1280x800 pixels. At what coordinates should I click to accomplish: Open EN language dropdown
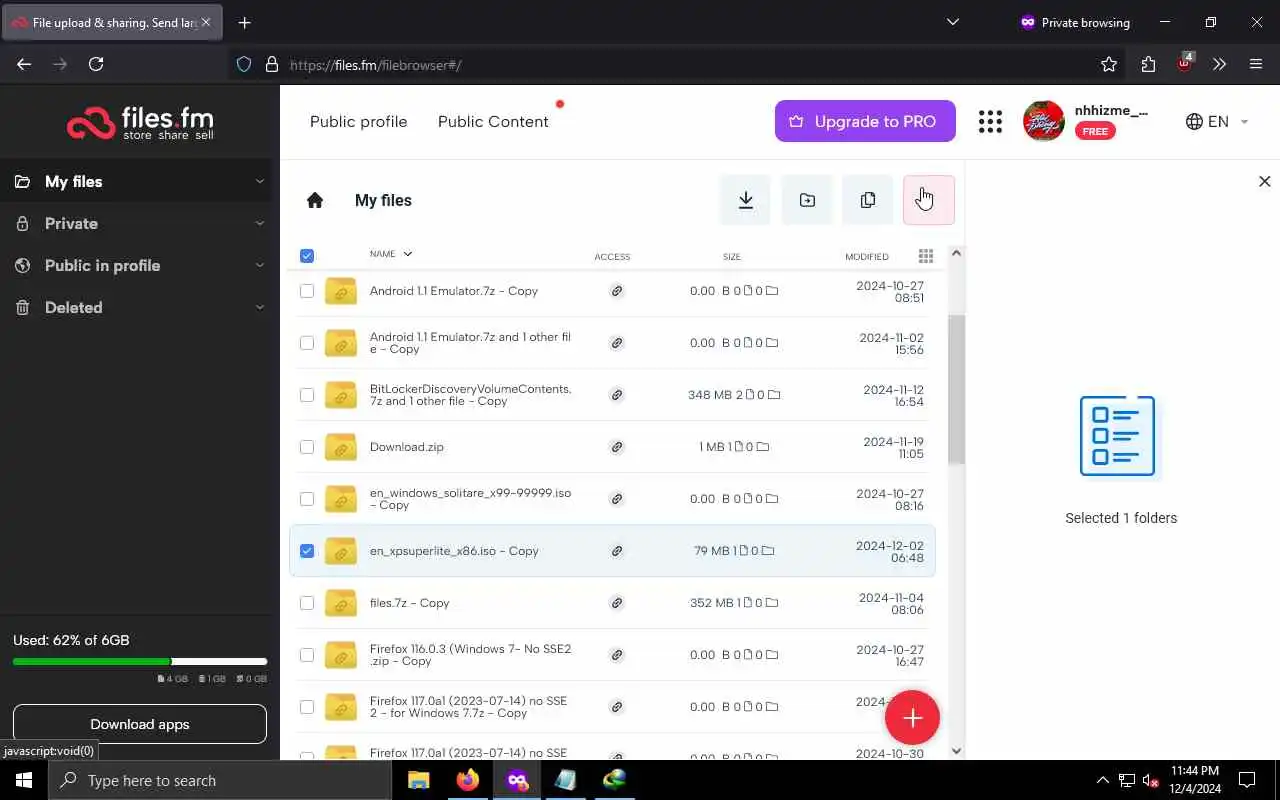pos(1217,121)
